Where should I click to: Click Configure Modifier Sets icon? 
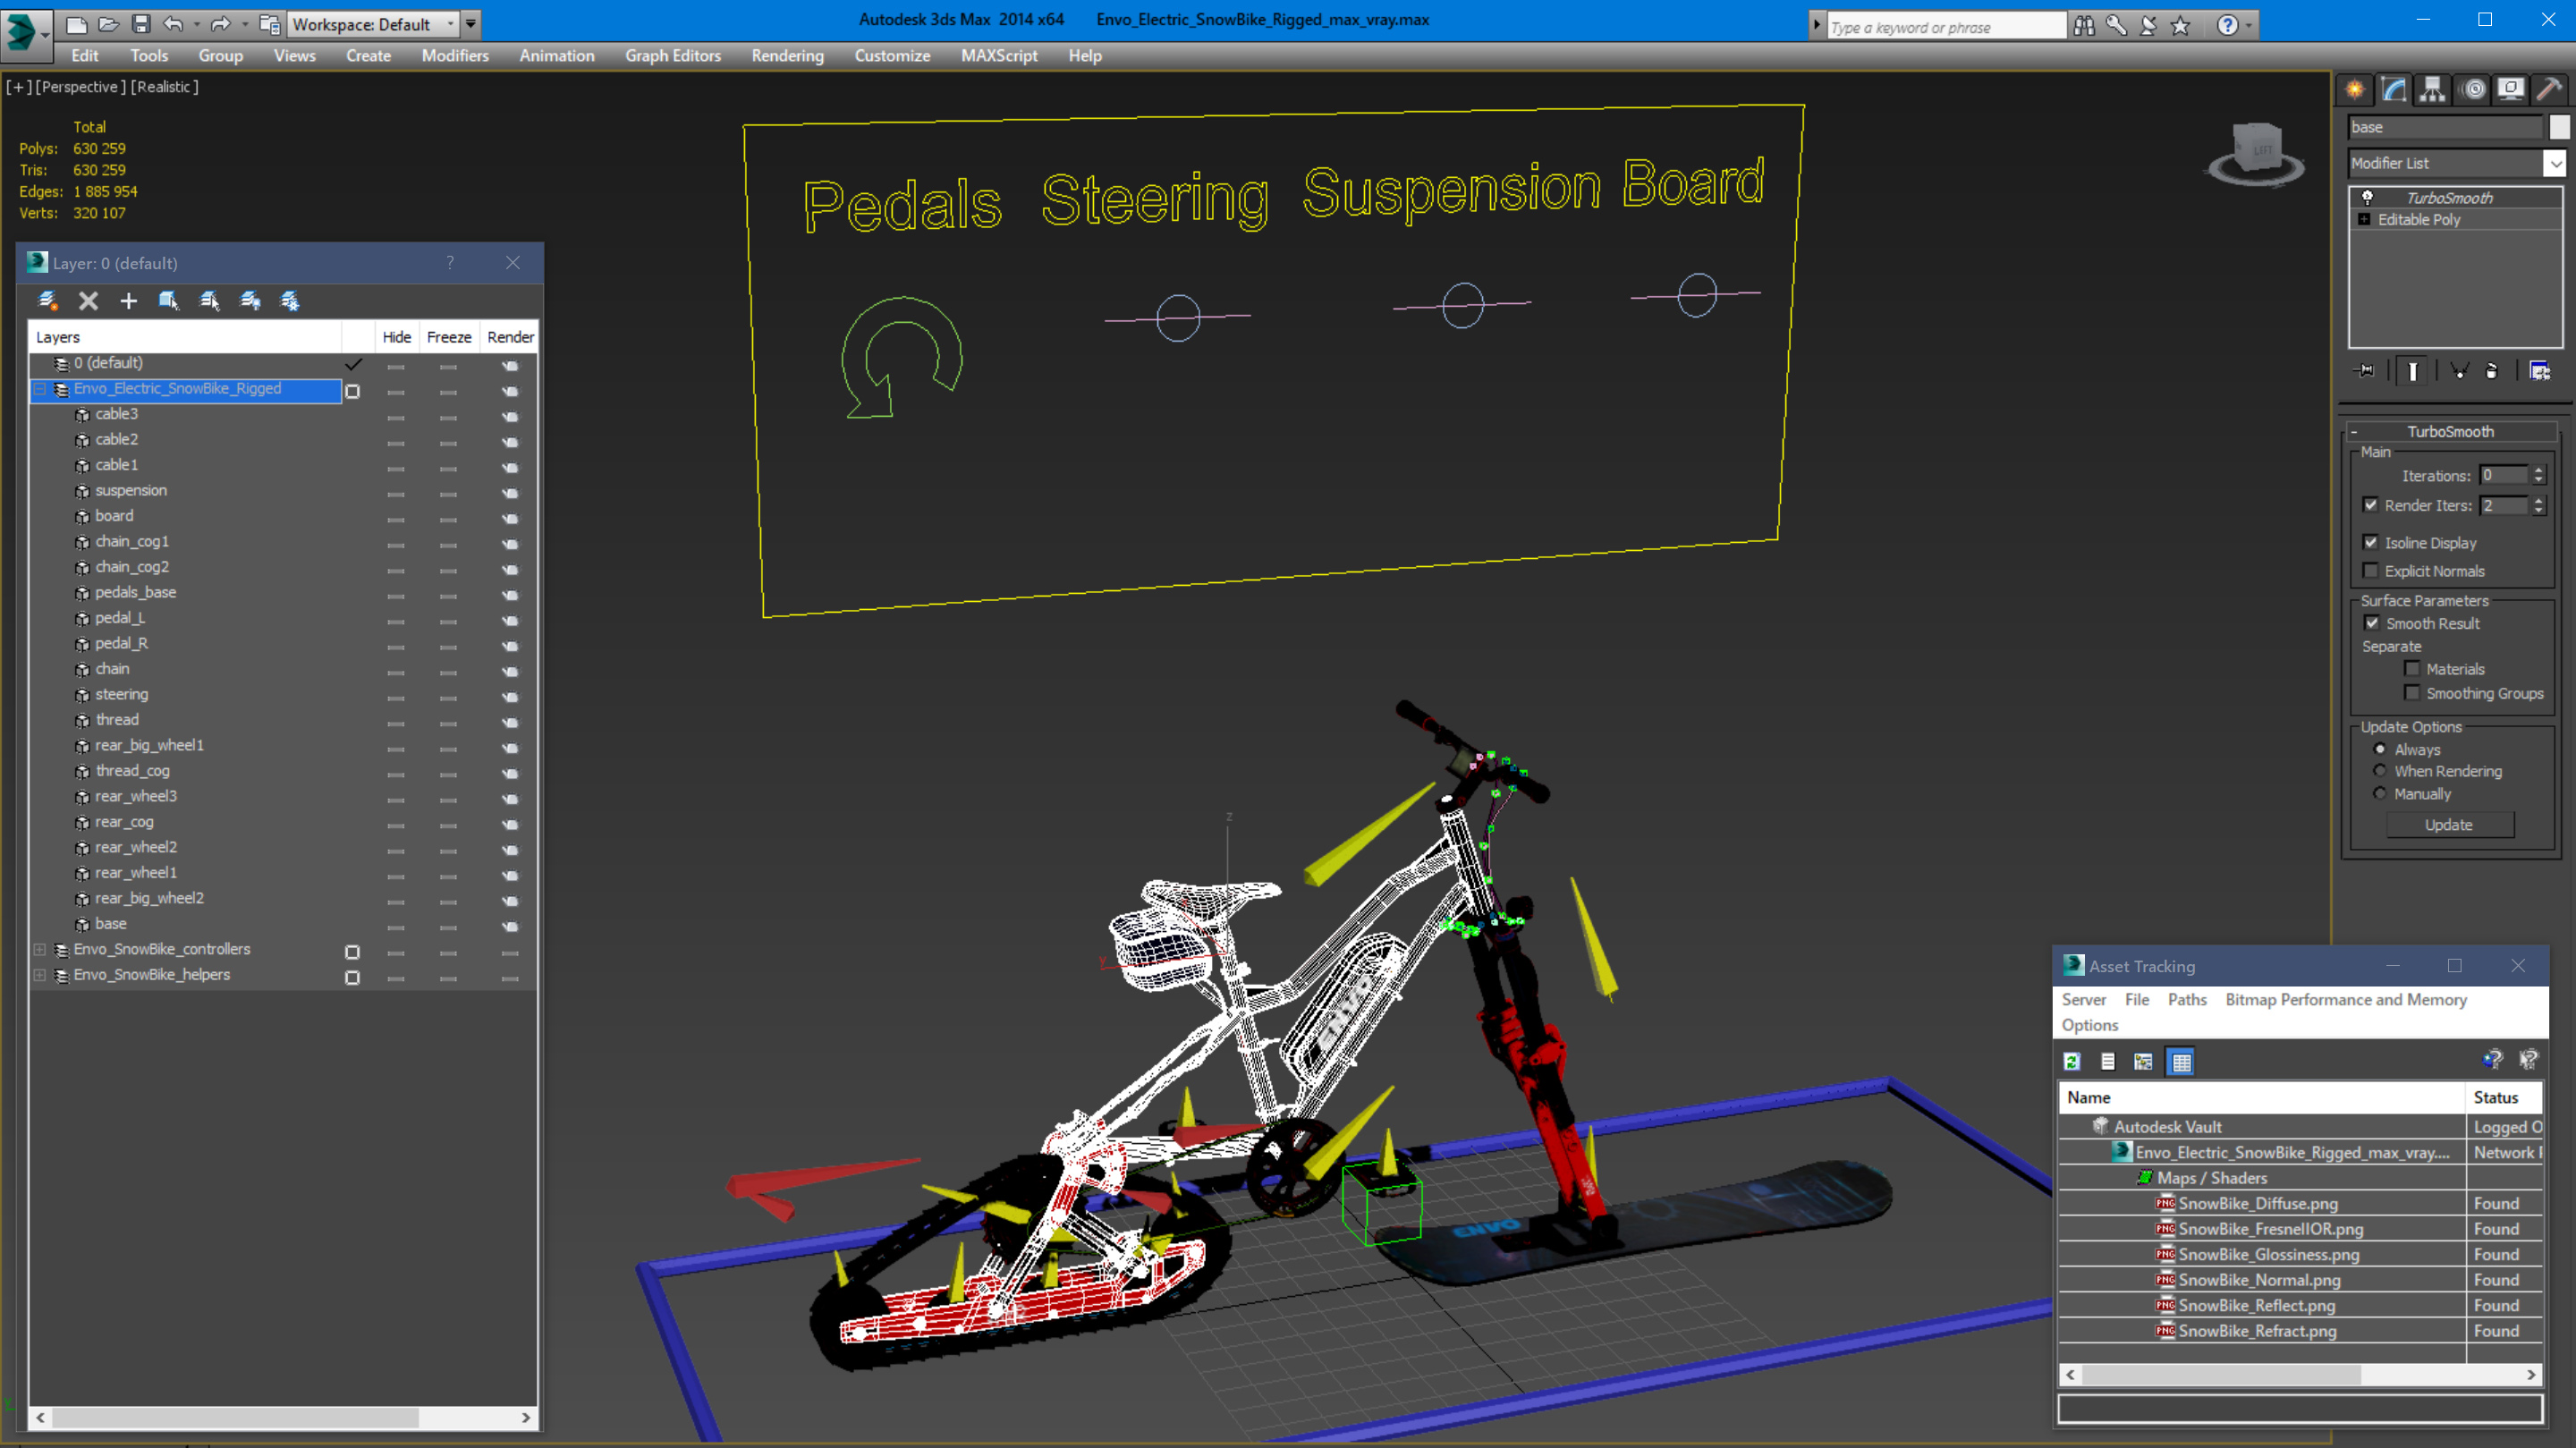pyautogui.click(x=2540, y=371)
